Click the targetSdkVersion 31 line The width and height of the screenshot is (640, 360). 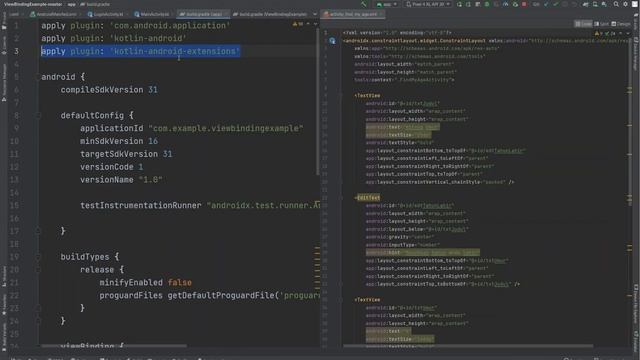tap(126, 154)
